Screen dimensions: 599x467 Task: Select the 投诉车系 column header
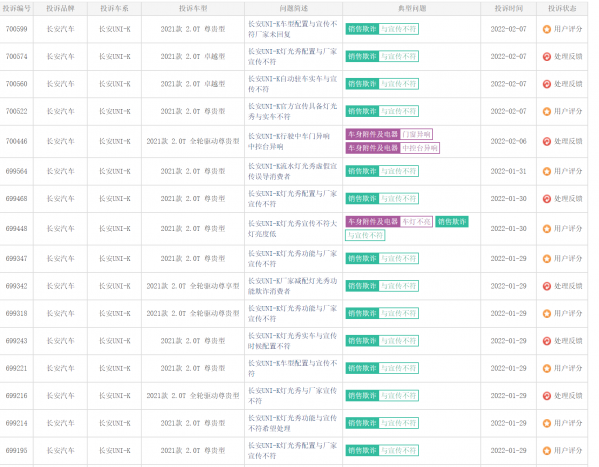tap(114, 8)
